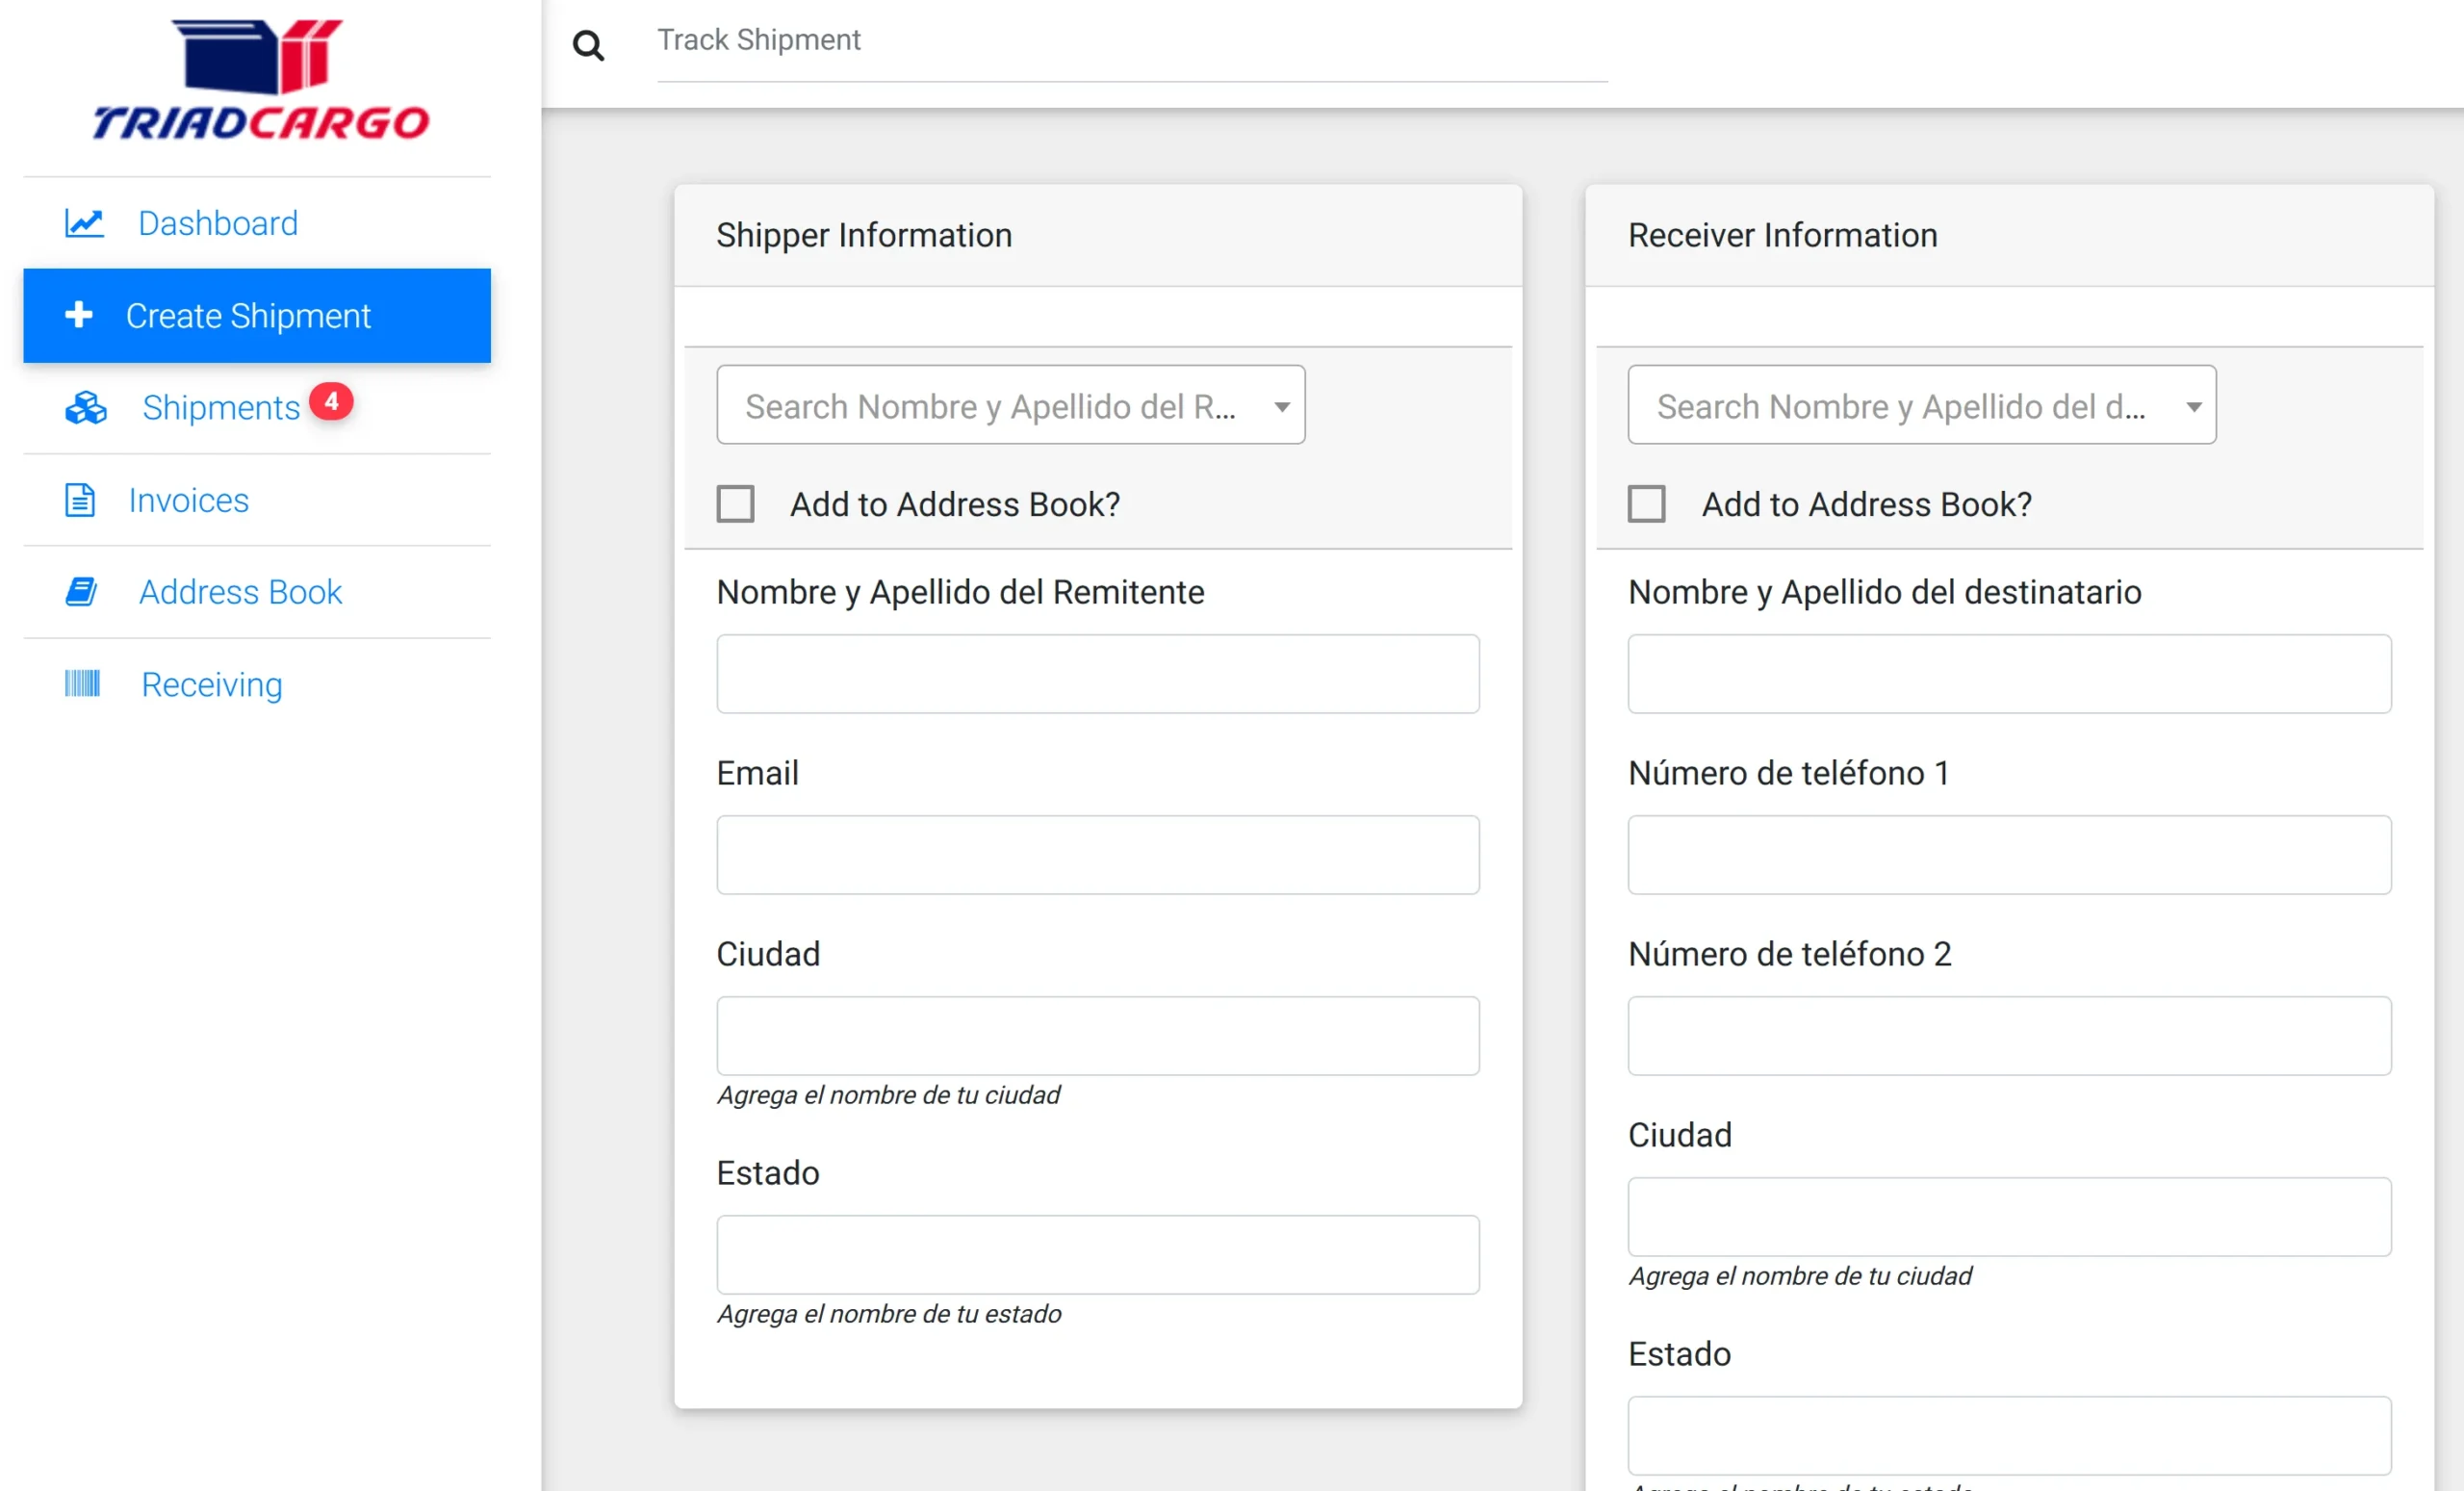
Task: Expand the receiver search dropdown arrow
Action: click(2193, 406)
